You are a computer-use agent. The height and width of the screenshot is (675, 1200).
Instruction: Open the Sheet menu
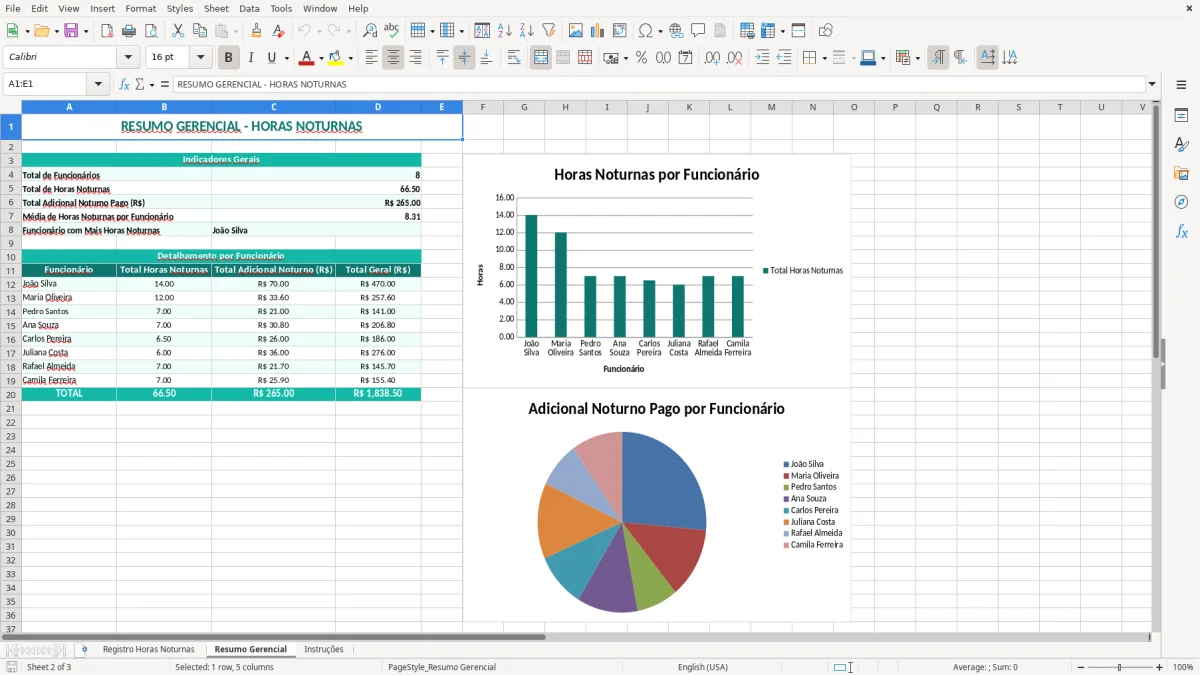click(216, 8)
